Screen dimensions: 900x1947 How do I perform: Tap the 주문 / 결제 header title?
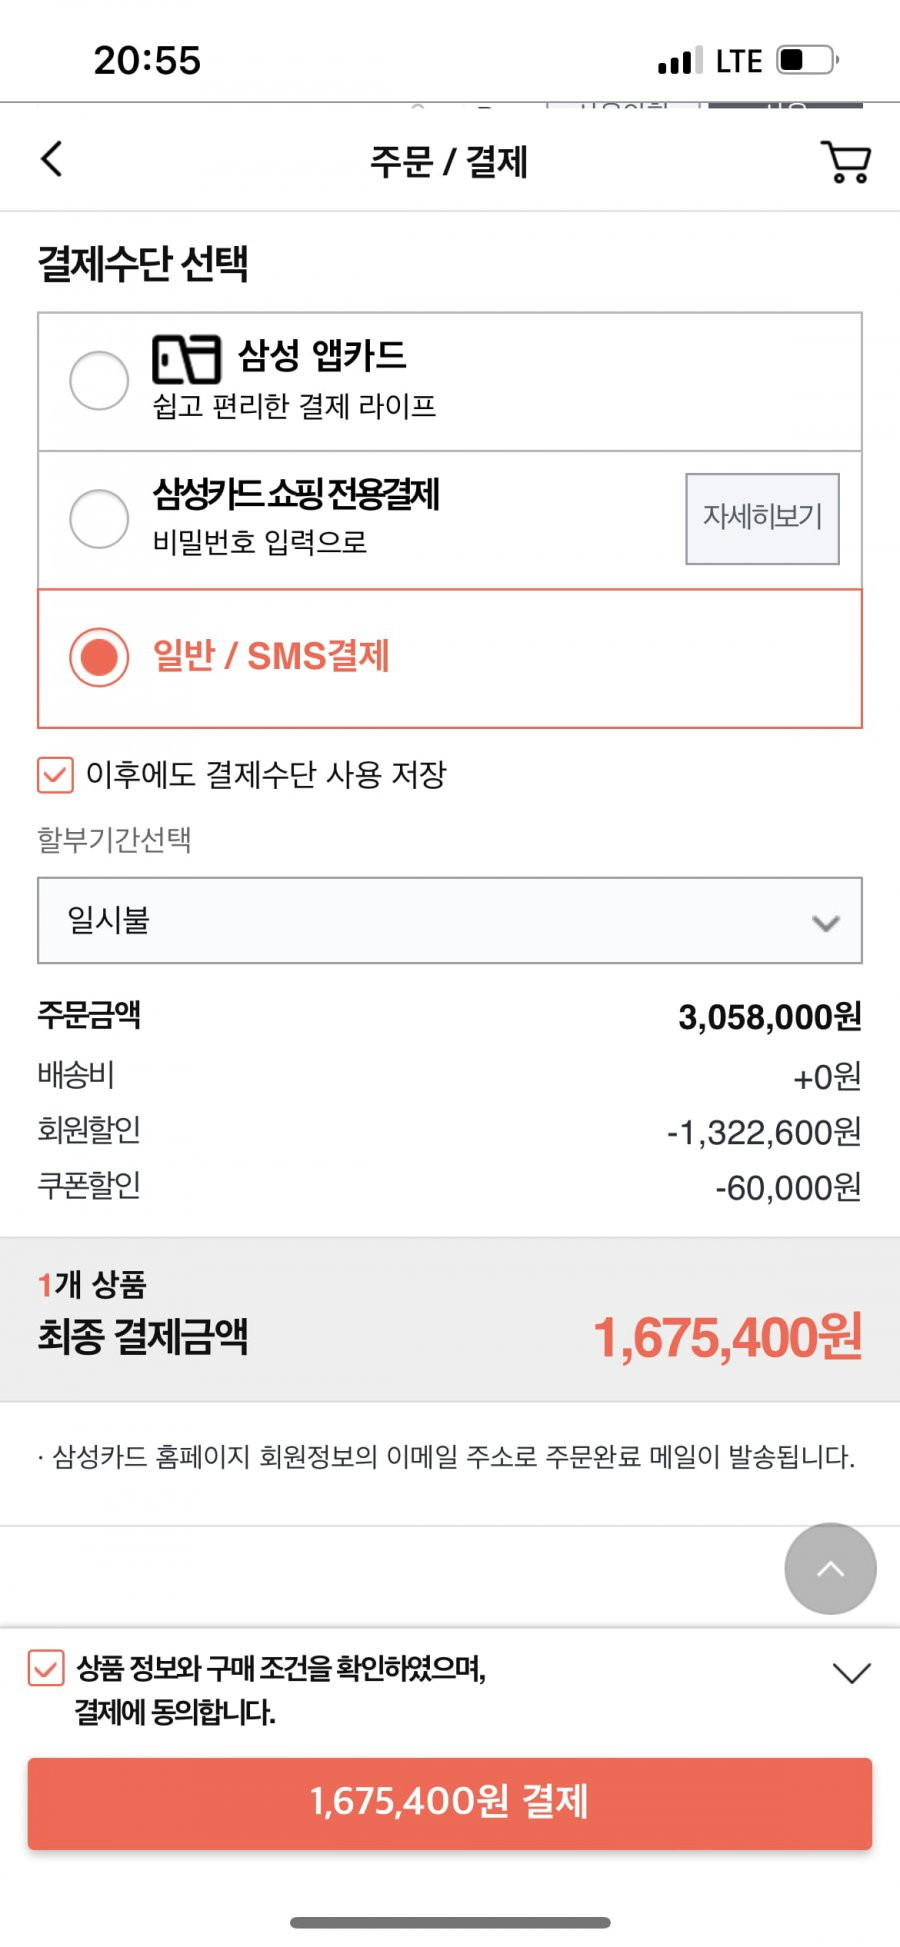(449, 161)
